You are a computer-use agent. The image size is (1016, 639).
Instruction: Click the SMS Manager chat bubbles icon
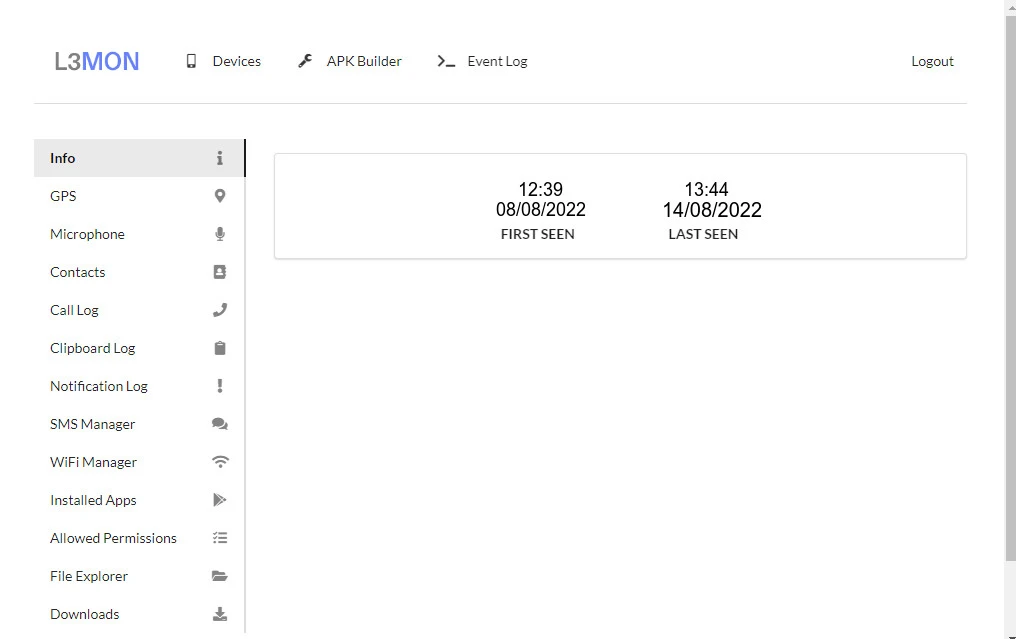tap(220, 424)
